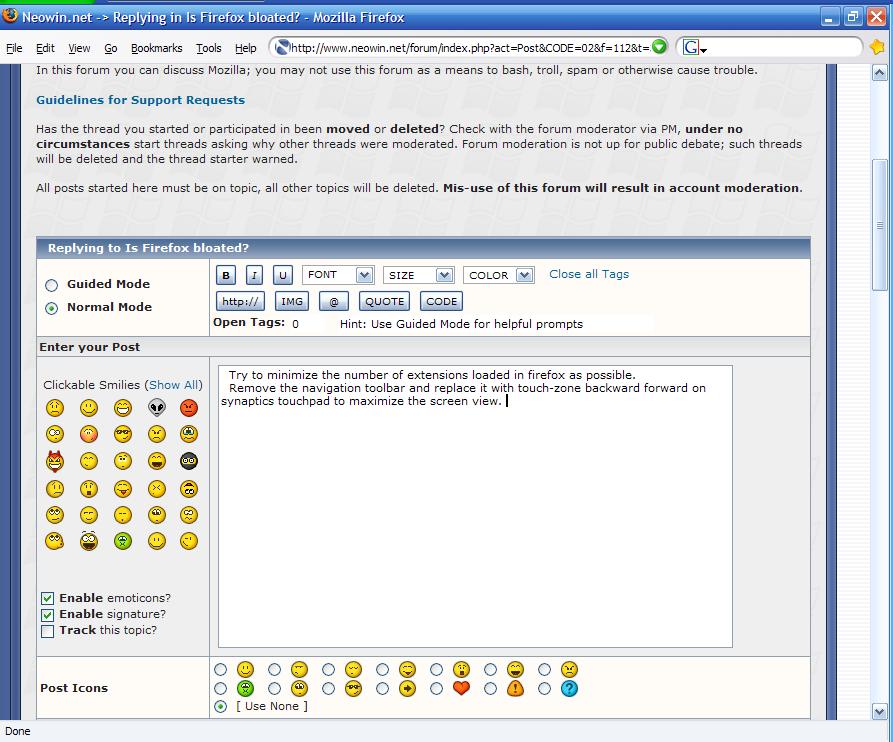Click the site favicon in address bar

(x=282, y=48)
